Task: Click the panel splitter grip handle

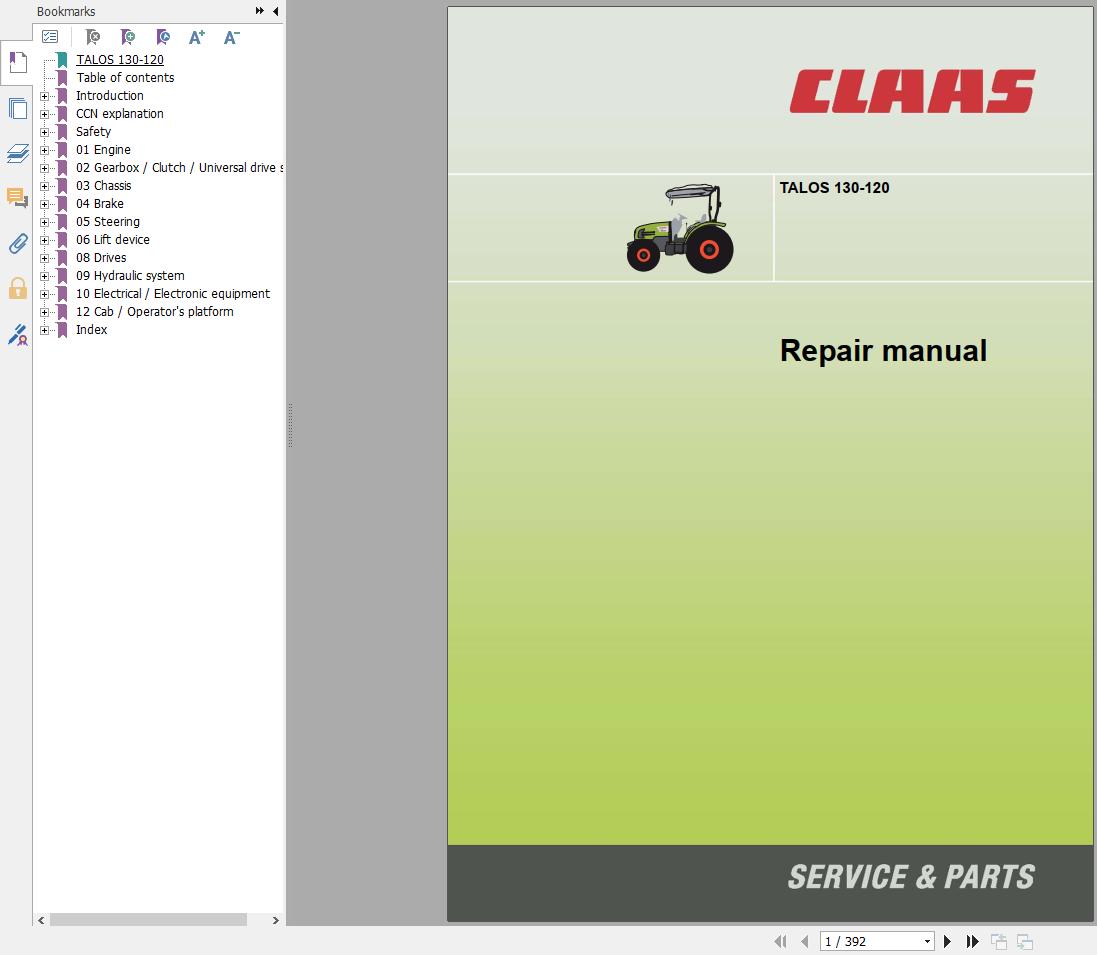Action: pos(290,425)
